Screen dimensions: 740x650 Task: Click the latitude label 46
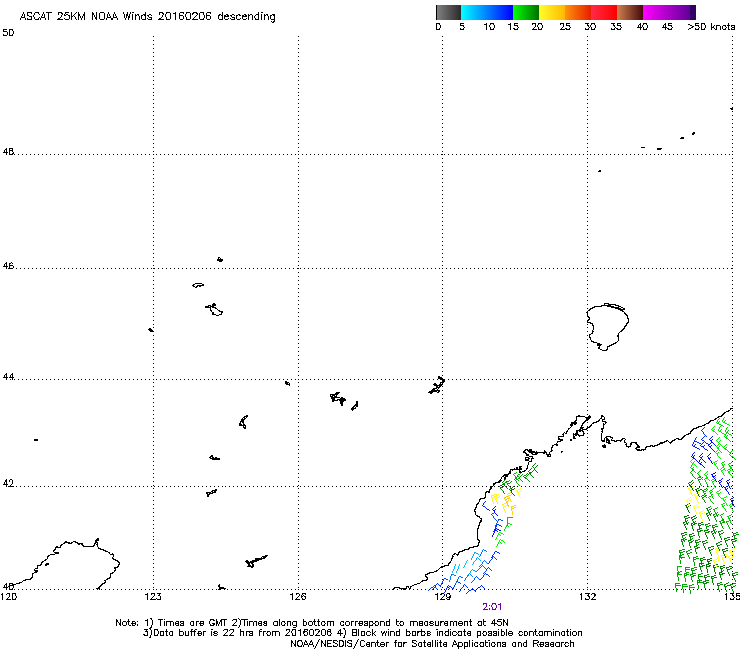[8, 266]
